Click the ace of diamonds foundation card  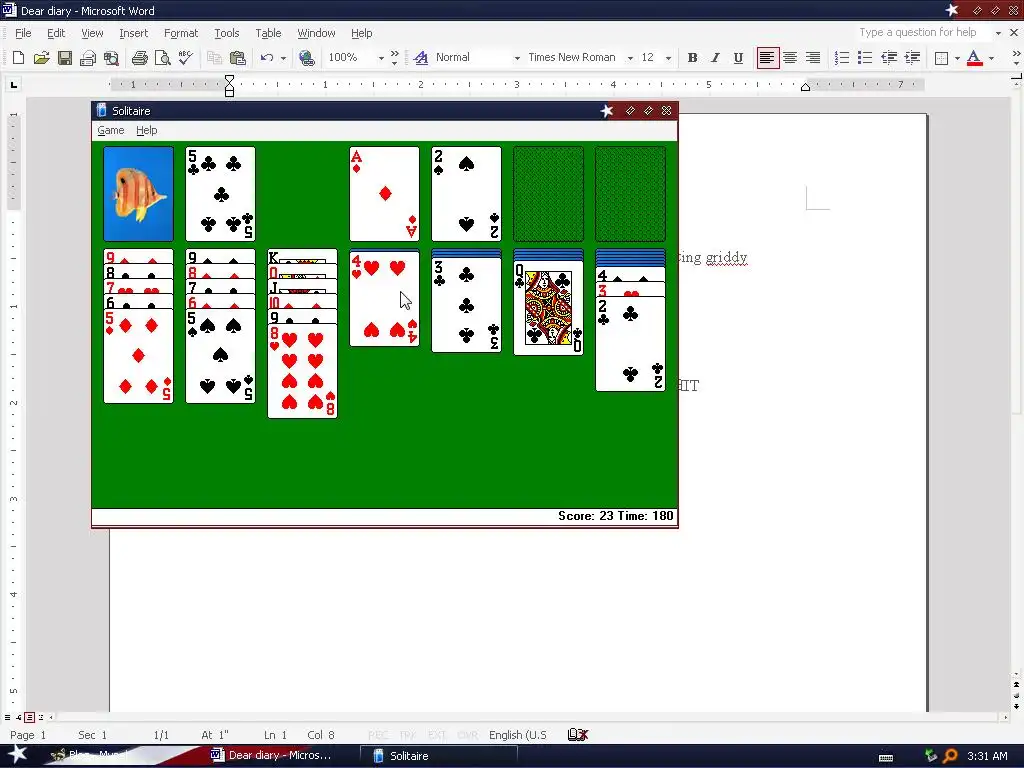(385, 194)
